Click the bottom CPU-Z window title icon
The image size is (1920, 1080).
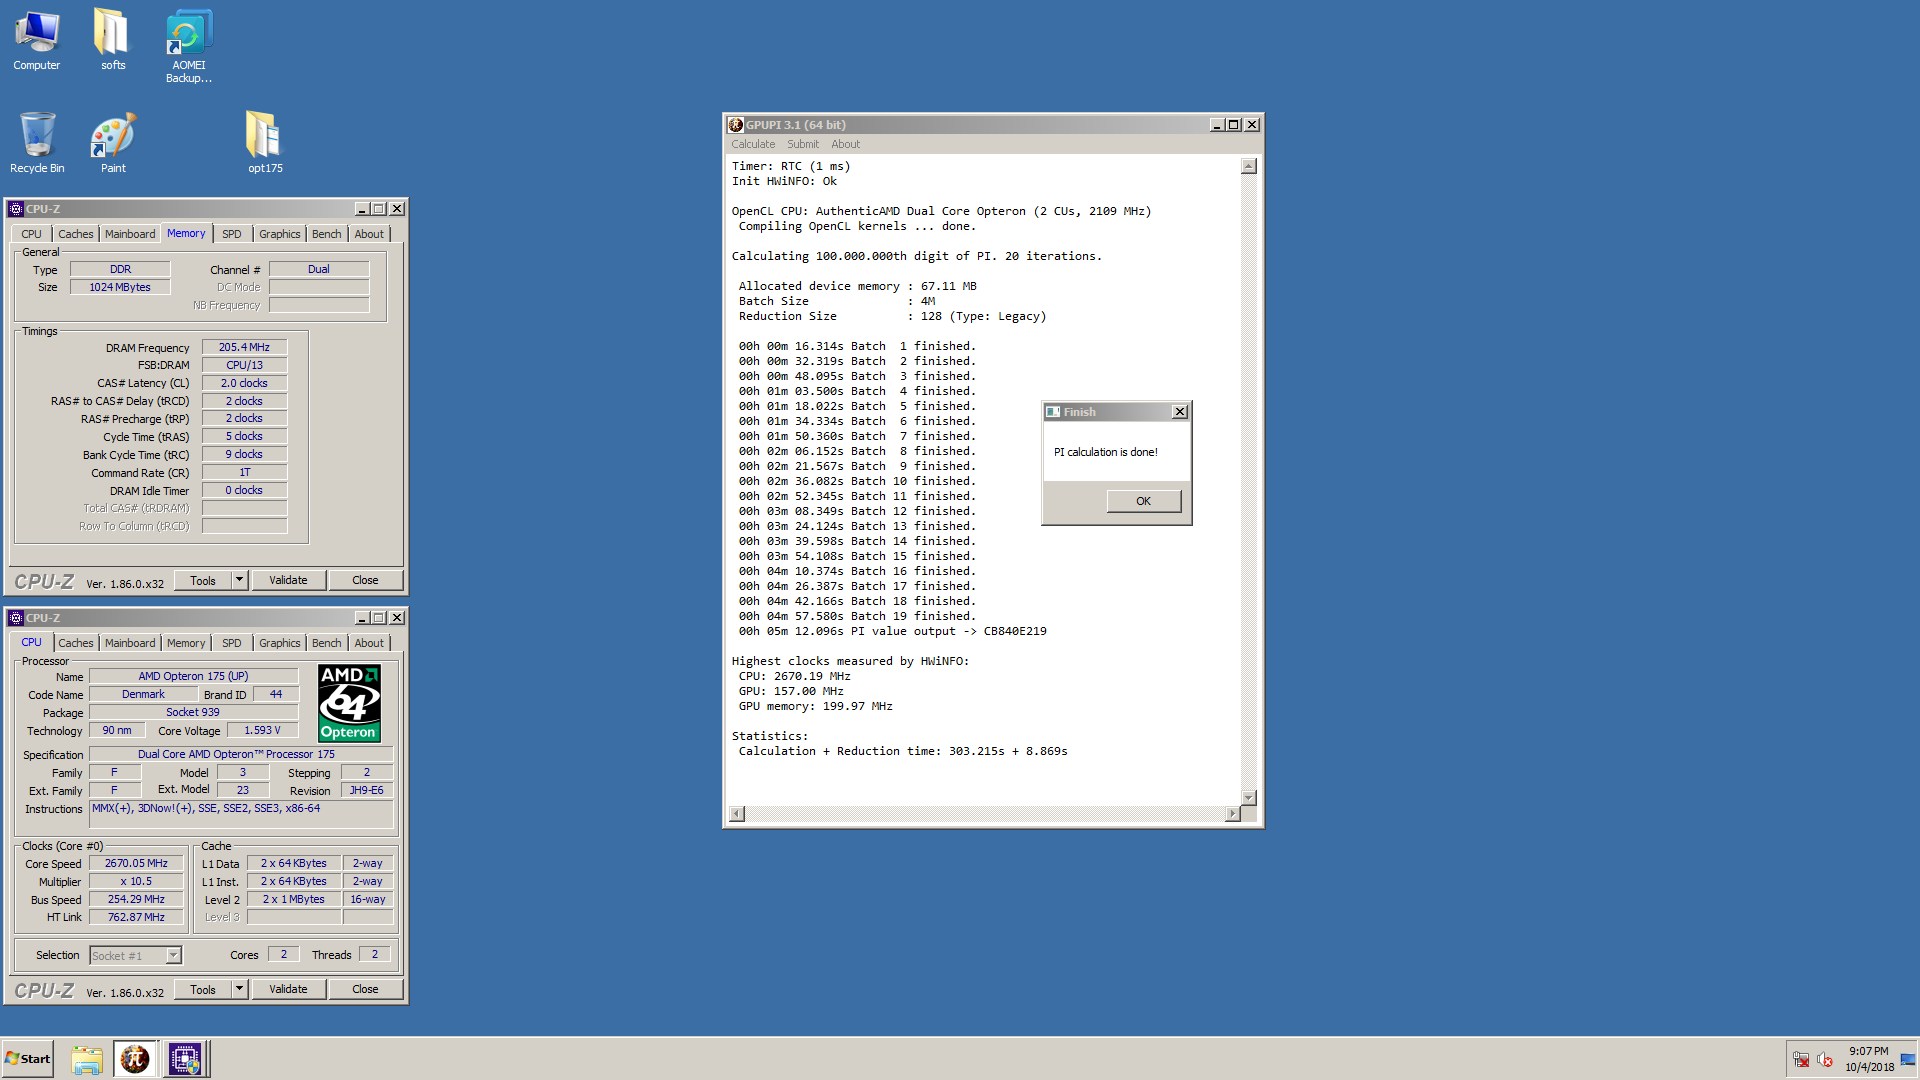coord(16,618)
